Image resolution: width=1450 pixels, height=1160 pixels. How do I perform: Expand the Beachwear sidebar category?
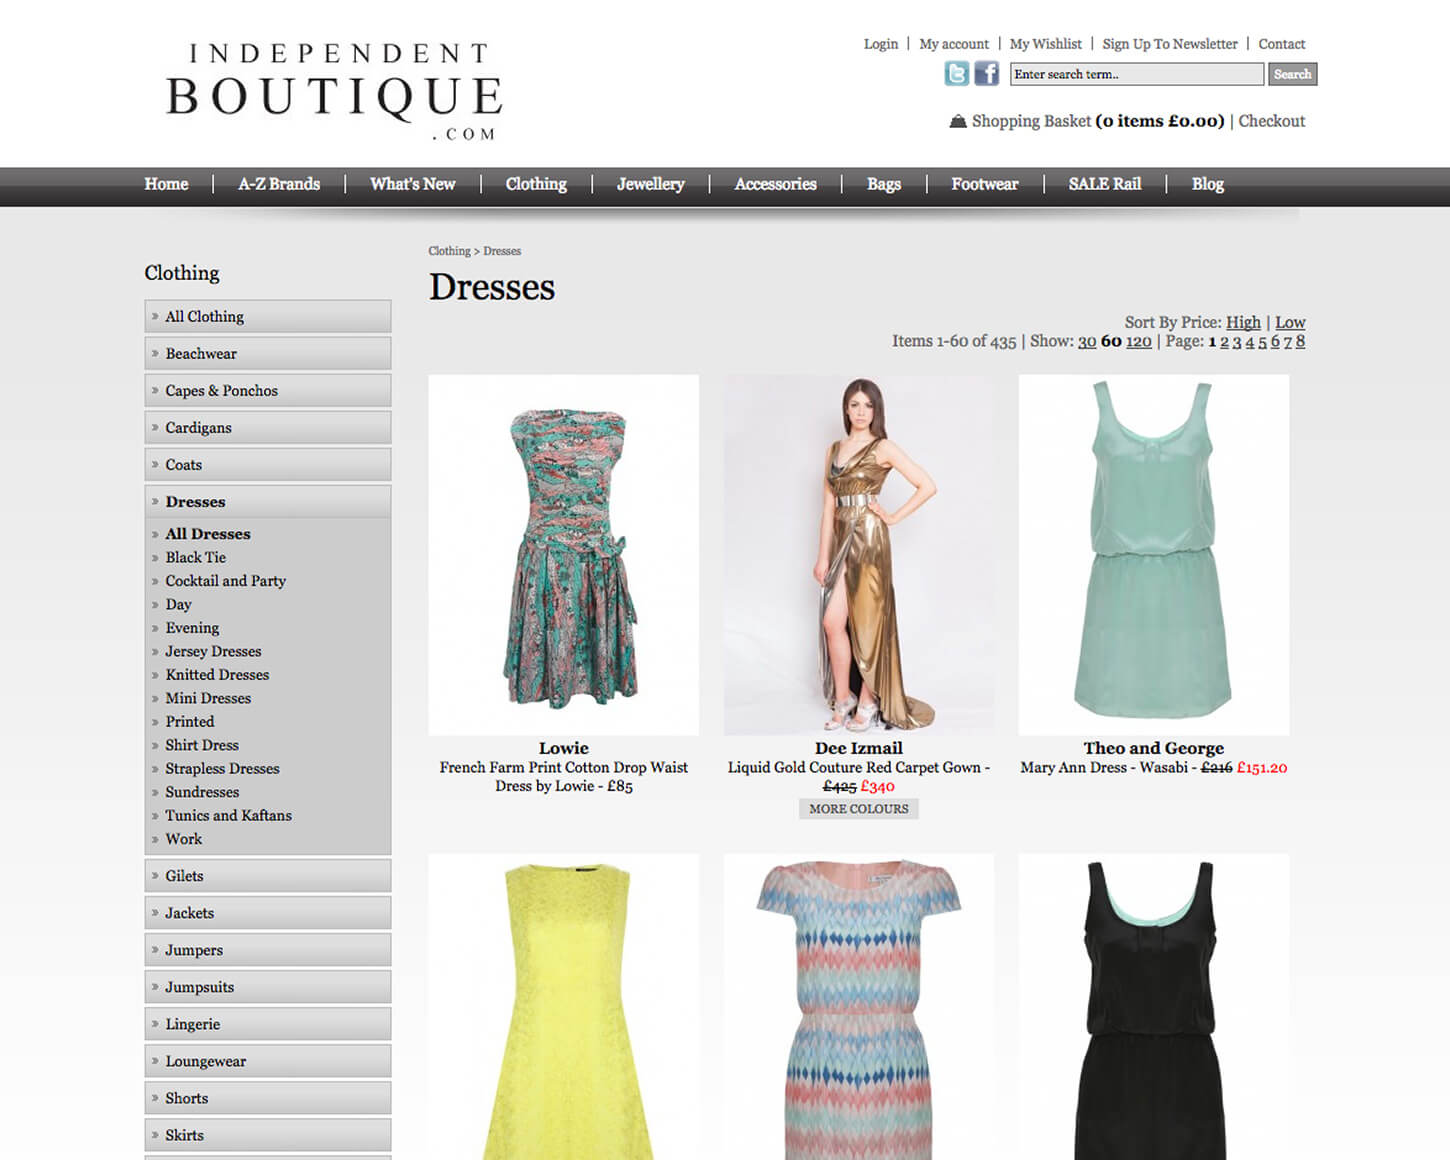(268, 353)
